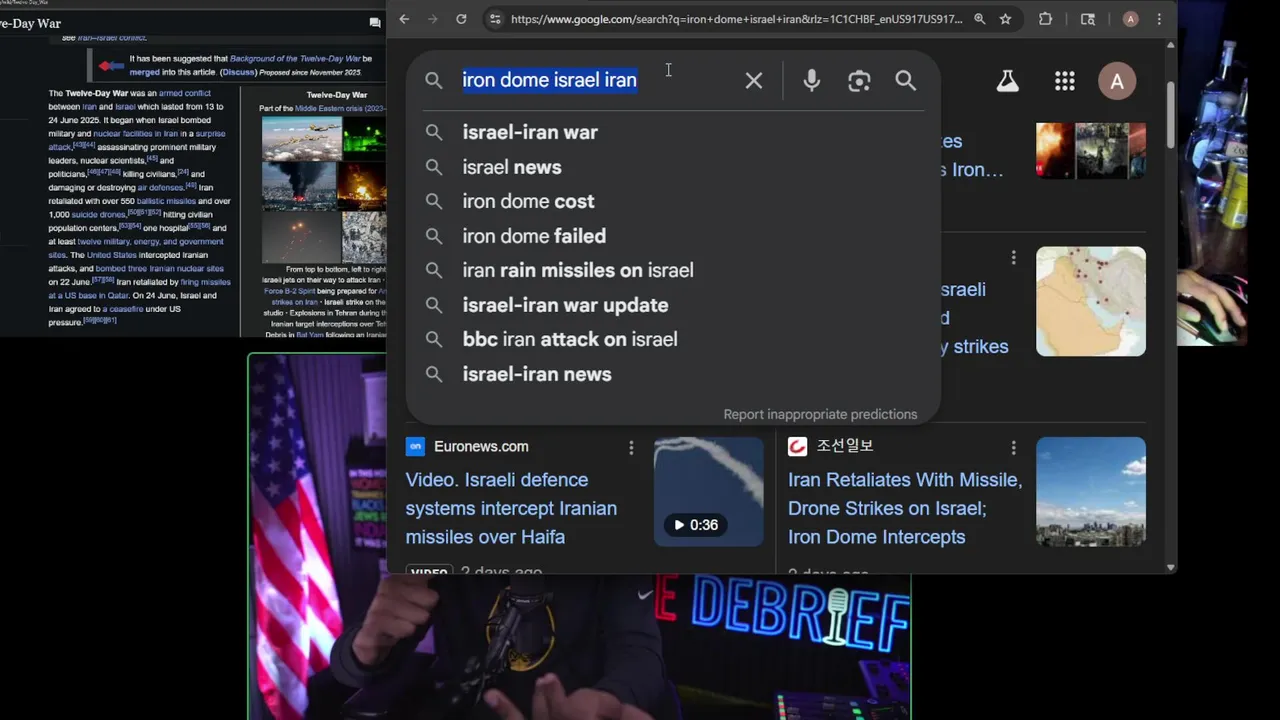The height and width of the screenshot is (720, 1280).
Task: Play the 0:36 Euronews video thumbnail
Action: pyautogui.click(x=709, y=492)
